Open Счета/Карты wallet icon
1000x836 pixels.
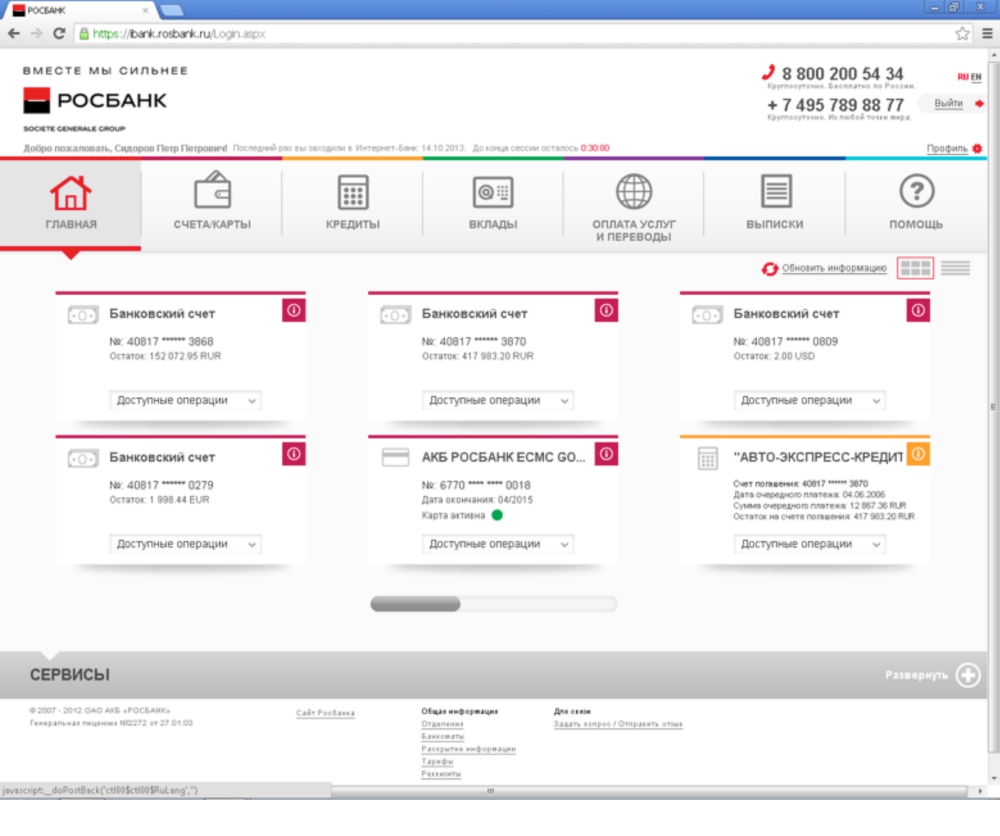coord(212,189)
